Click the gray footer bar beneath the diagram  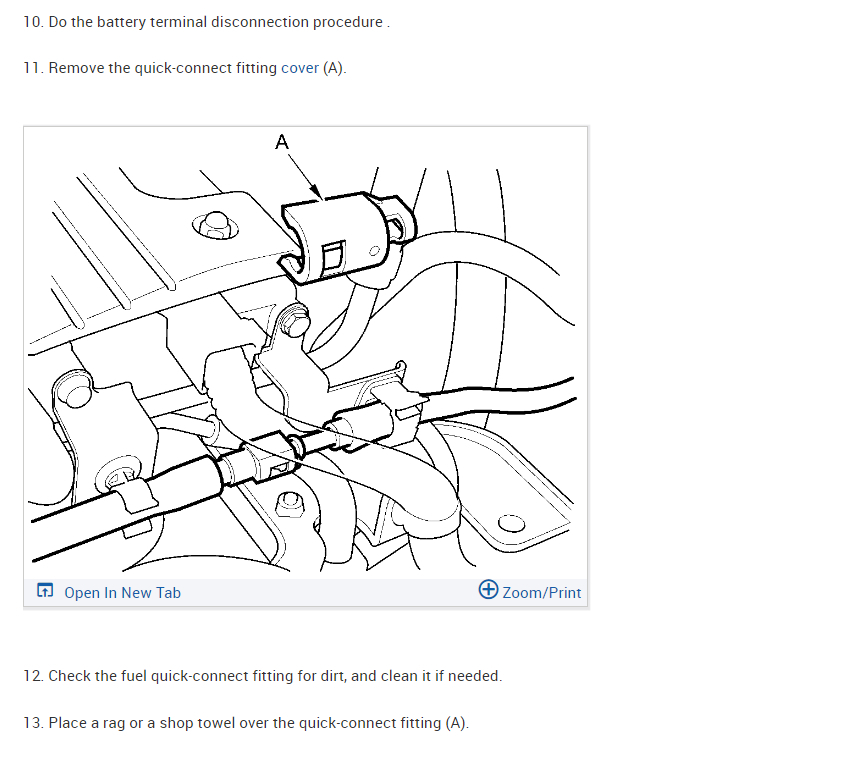(306, 593)
